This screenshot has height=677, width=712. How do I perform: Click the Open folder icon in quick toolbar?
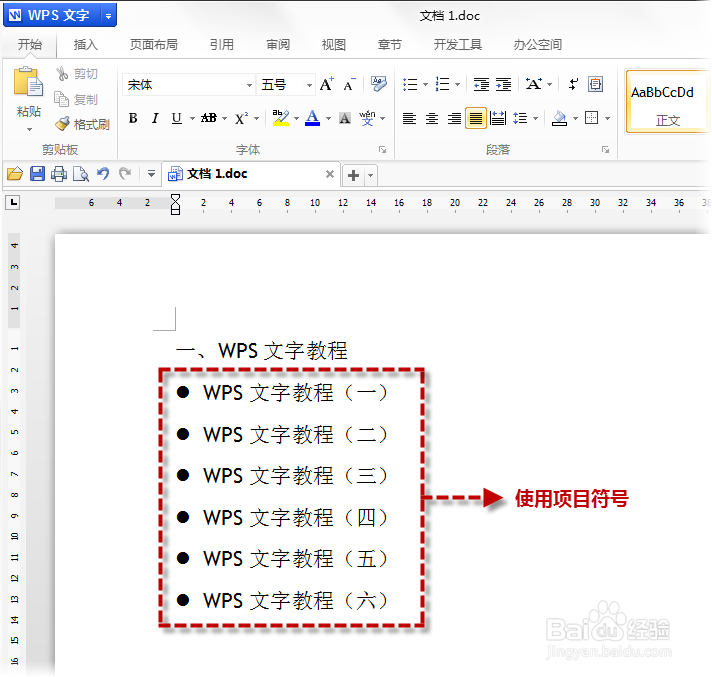15,174
